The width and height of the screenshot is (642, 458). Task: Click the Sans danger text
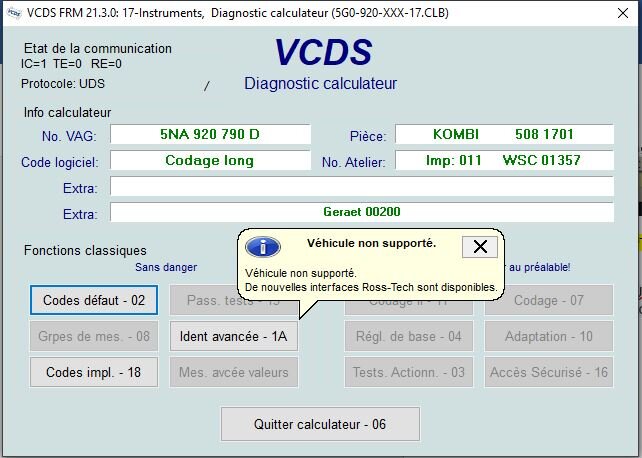tap(166, 267)
